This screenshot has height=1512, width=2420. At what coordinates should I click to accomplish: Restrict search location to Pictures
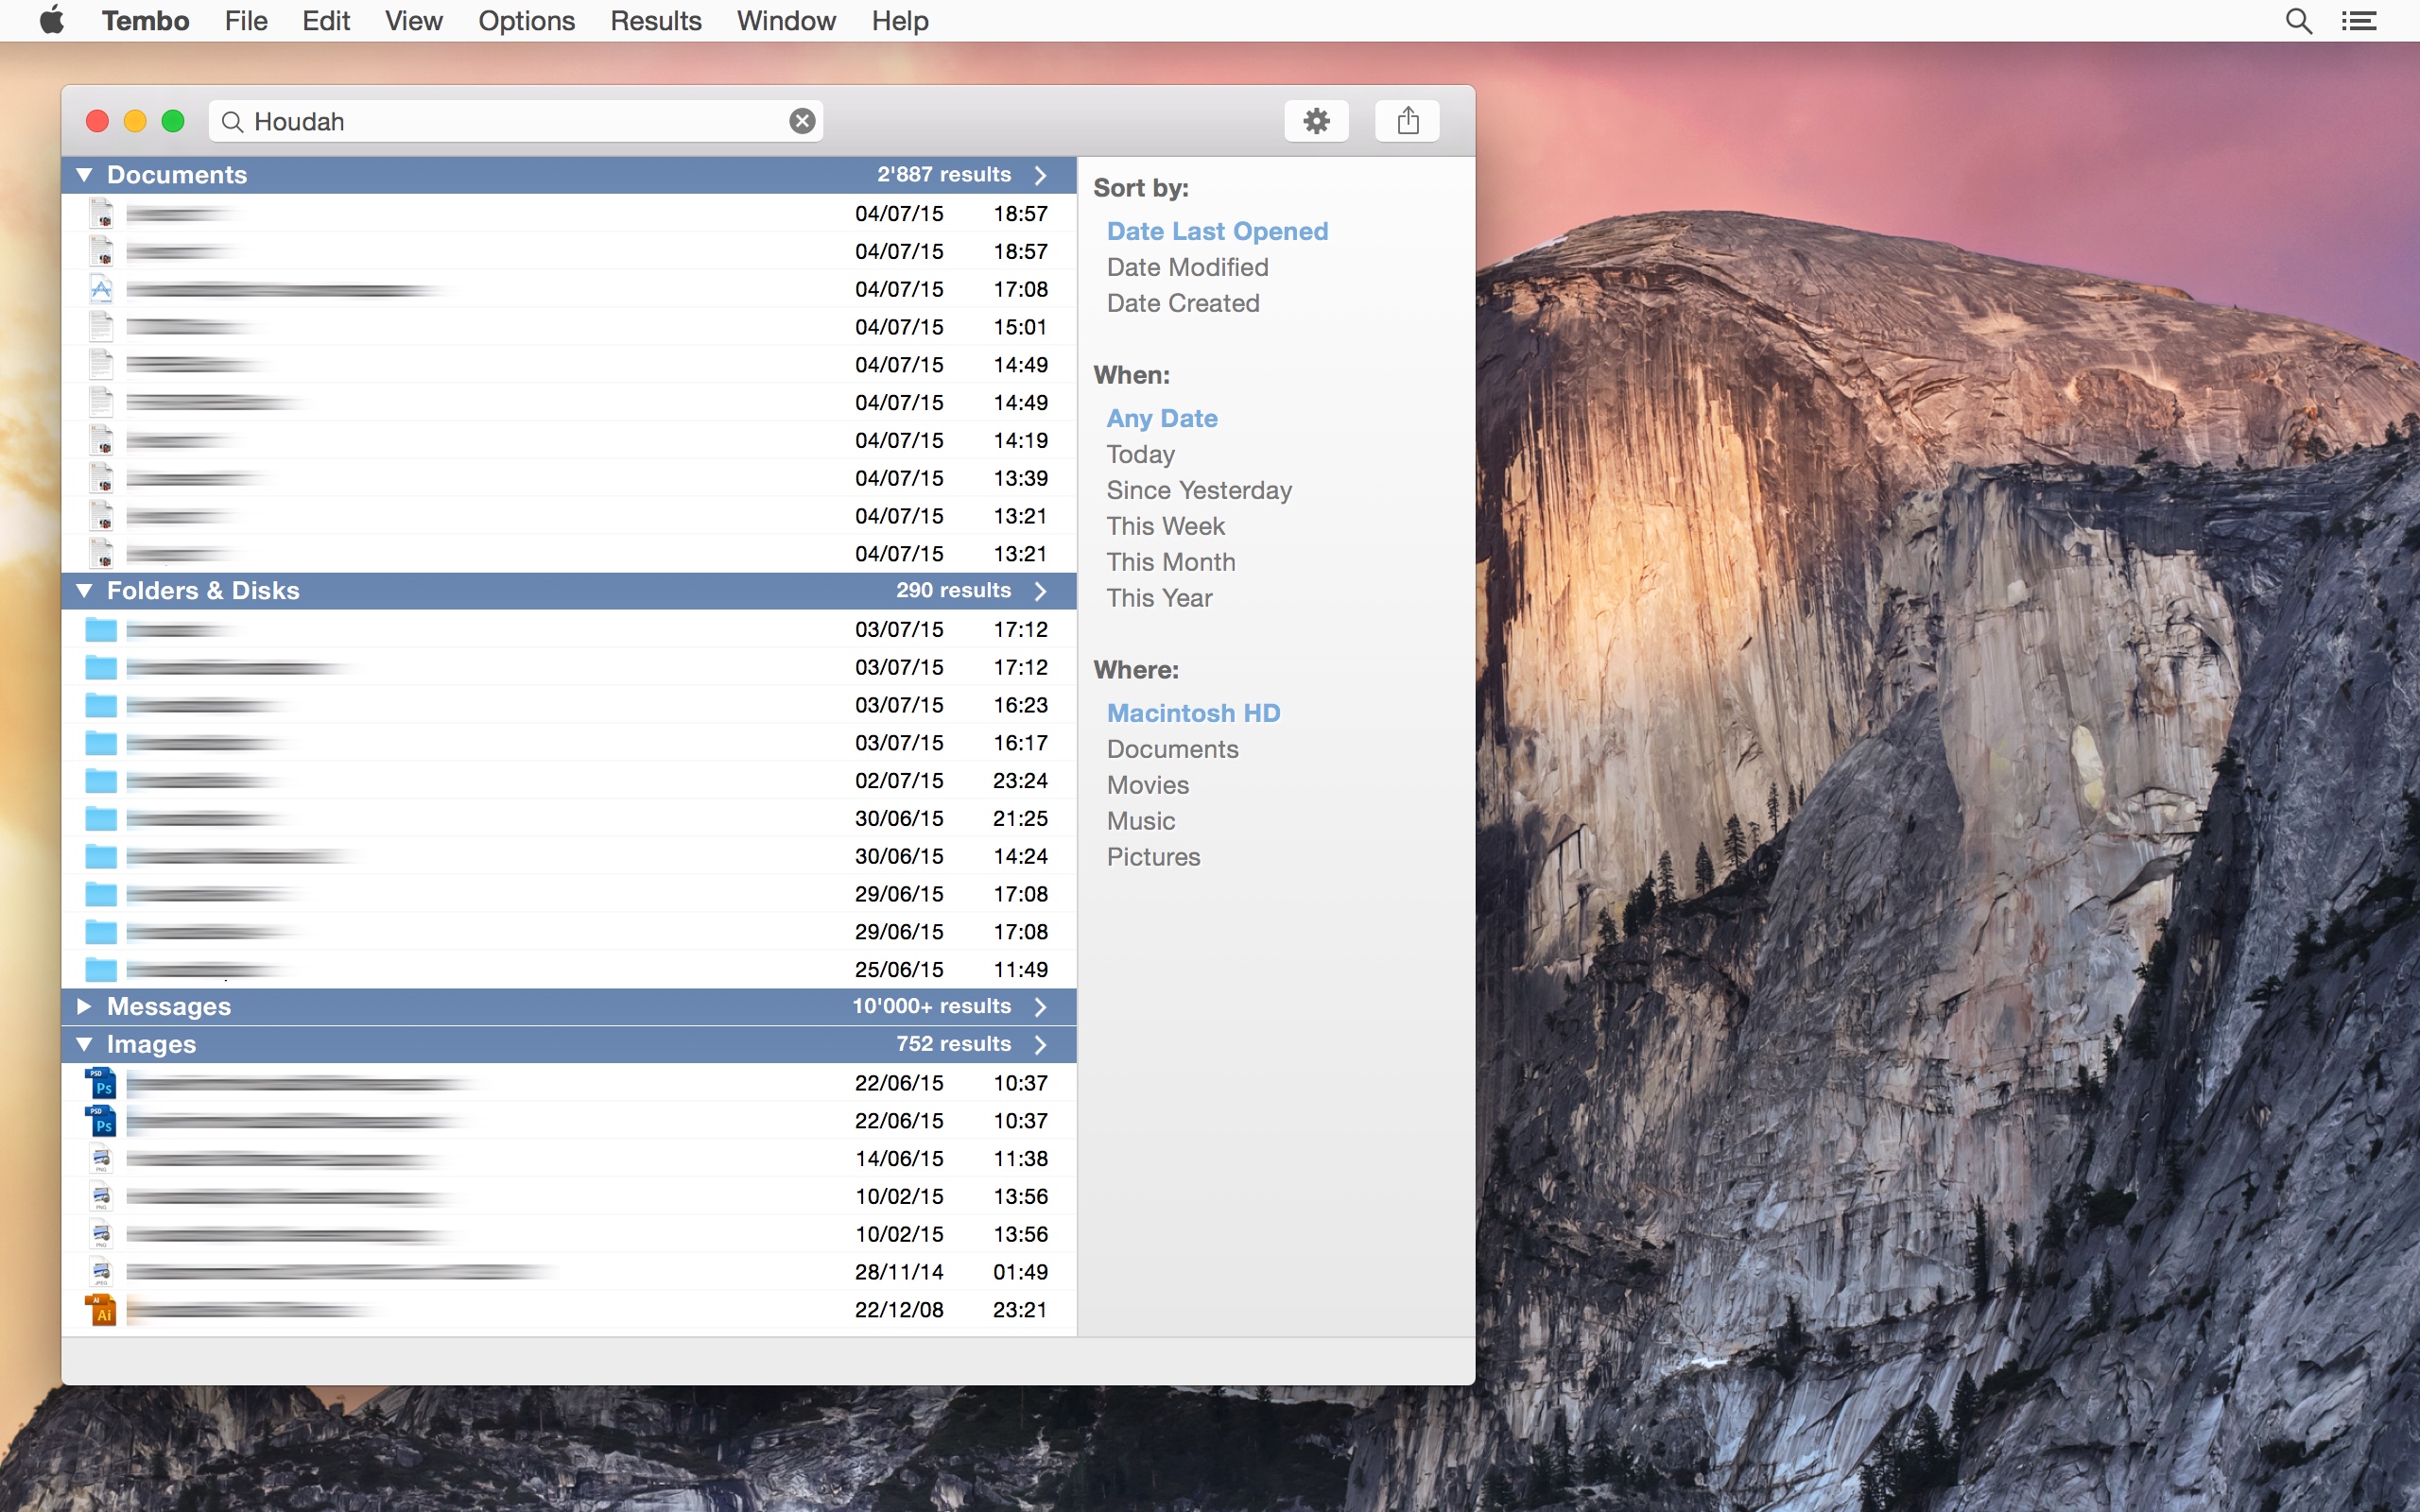[x=1153, y=857]
